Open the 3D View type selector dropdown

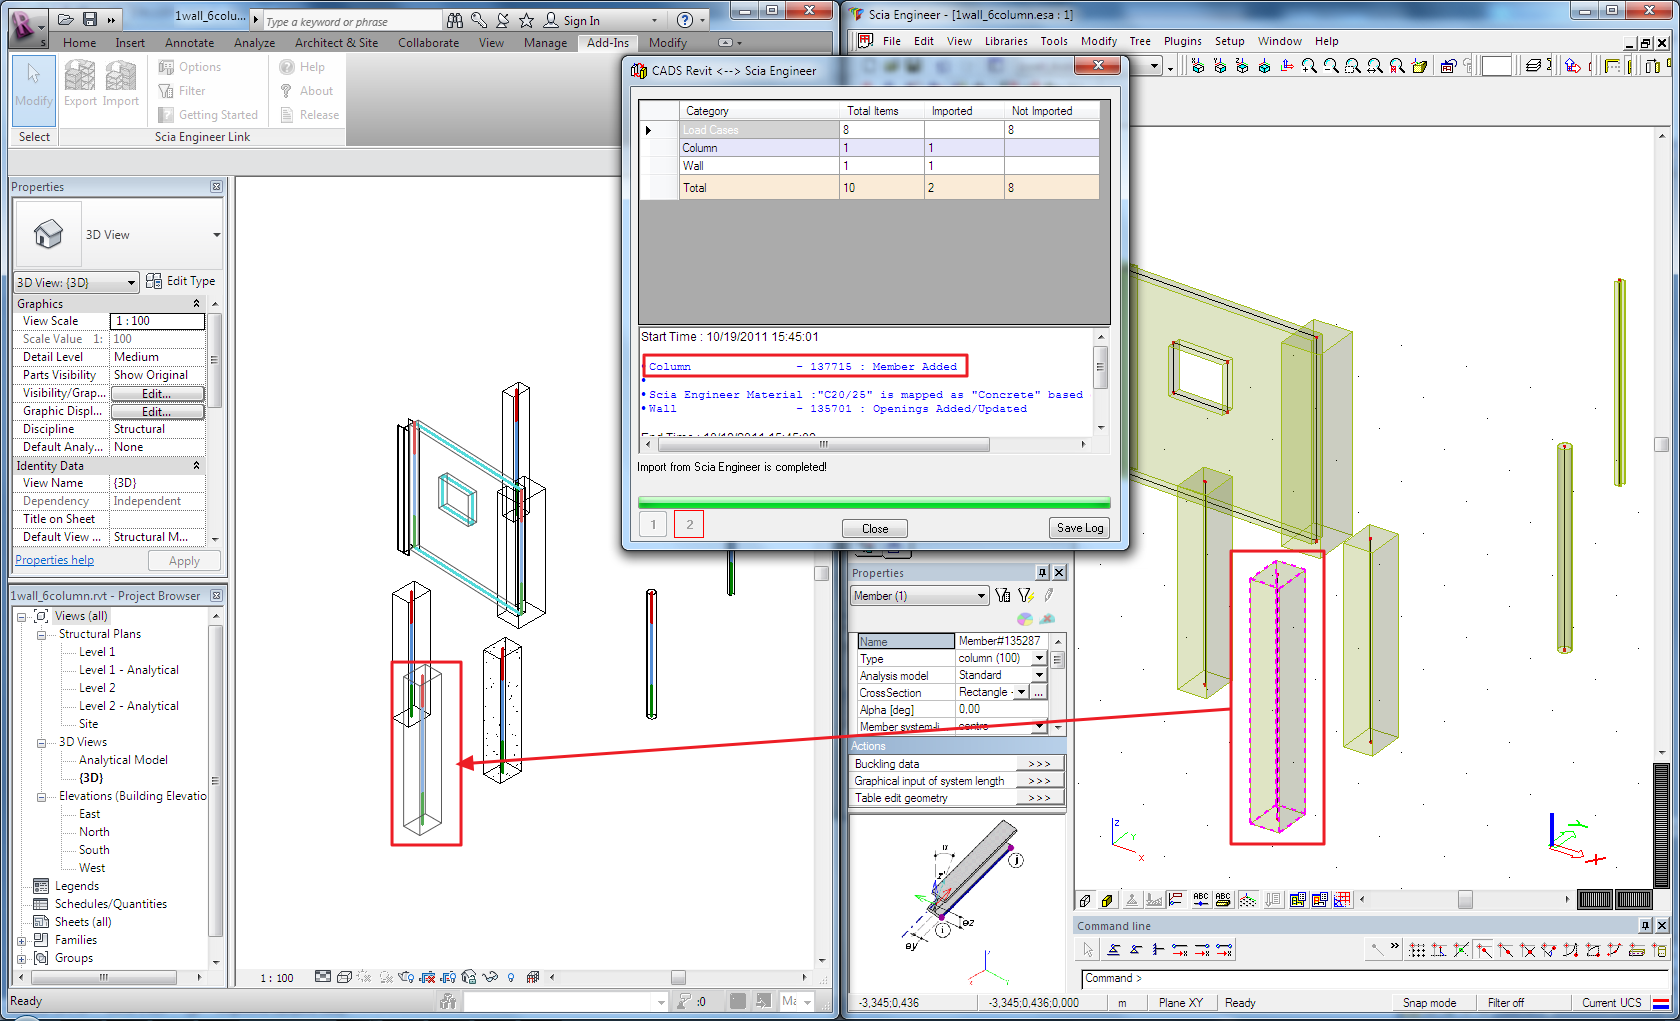tap(216, 235)
